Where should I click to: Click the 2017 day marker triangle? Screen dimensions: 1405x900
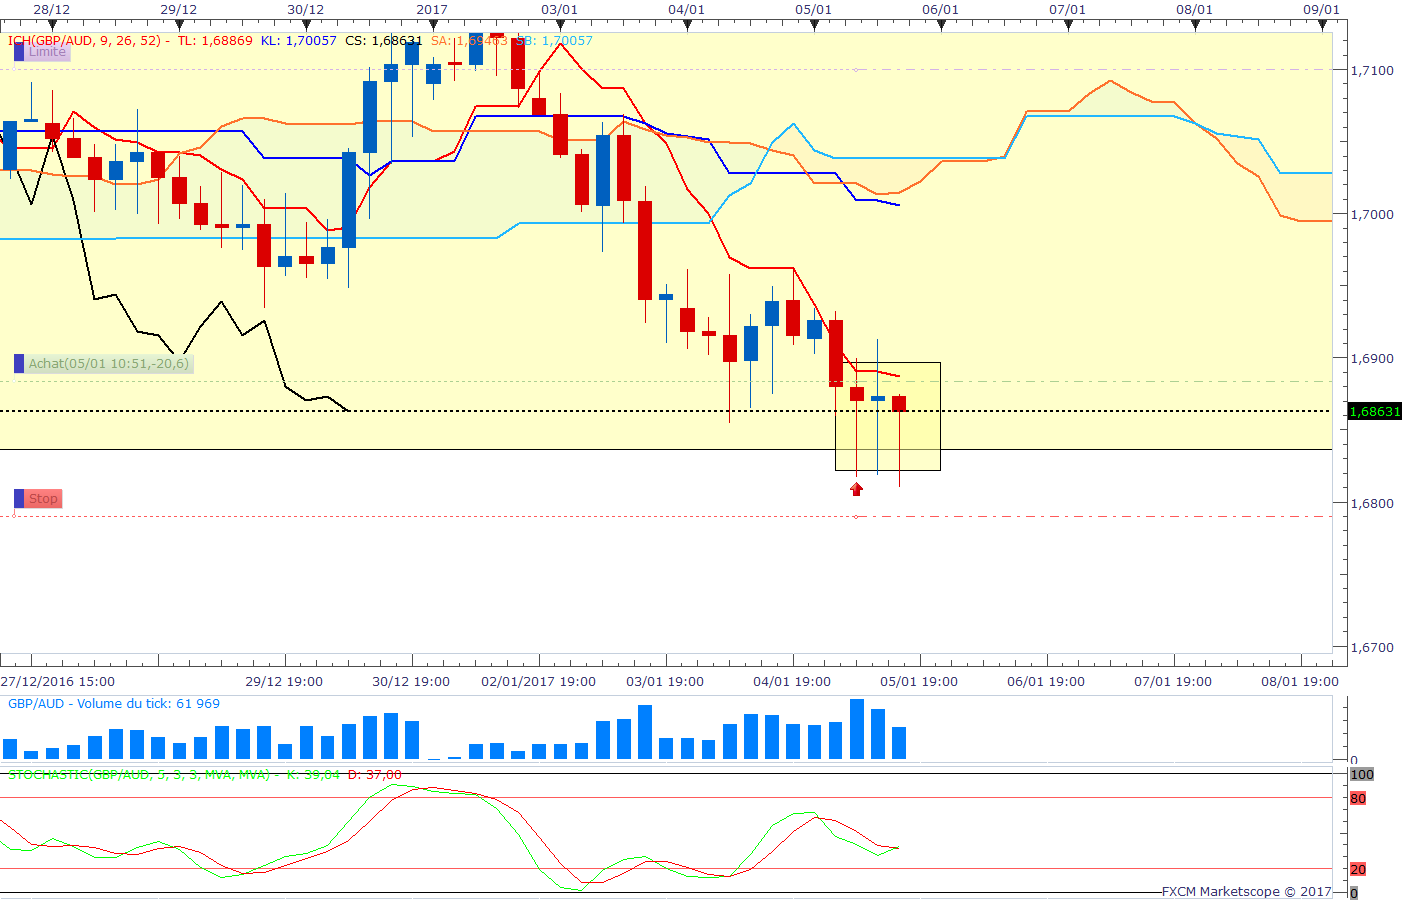[x=432, y=25]
